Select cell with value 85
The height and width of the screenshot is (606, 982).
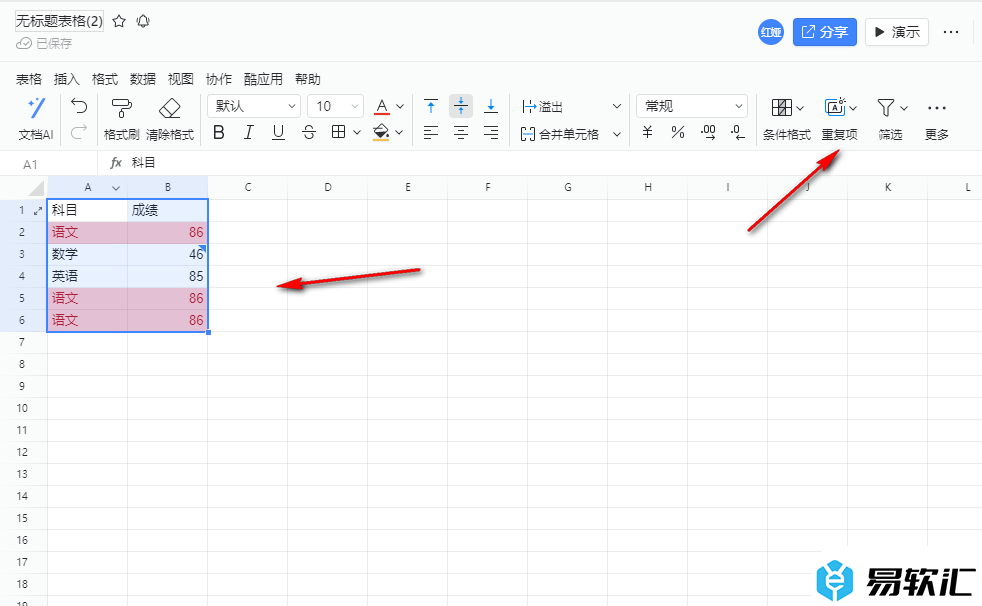click(167, 276)
